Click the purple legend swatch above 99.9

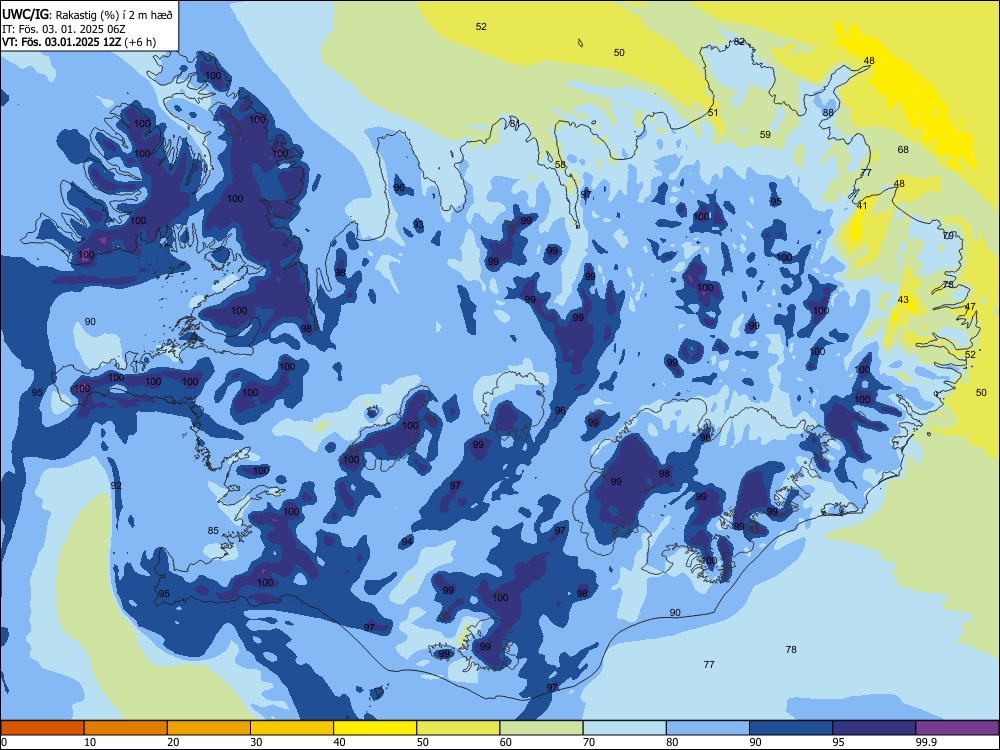click(x=957, y=728)
